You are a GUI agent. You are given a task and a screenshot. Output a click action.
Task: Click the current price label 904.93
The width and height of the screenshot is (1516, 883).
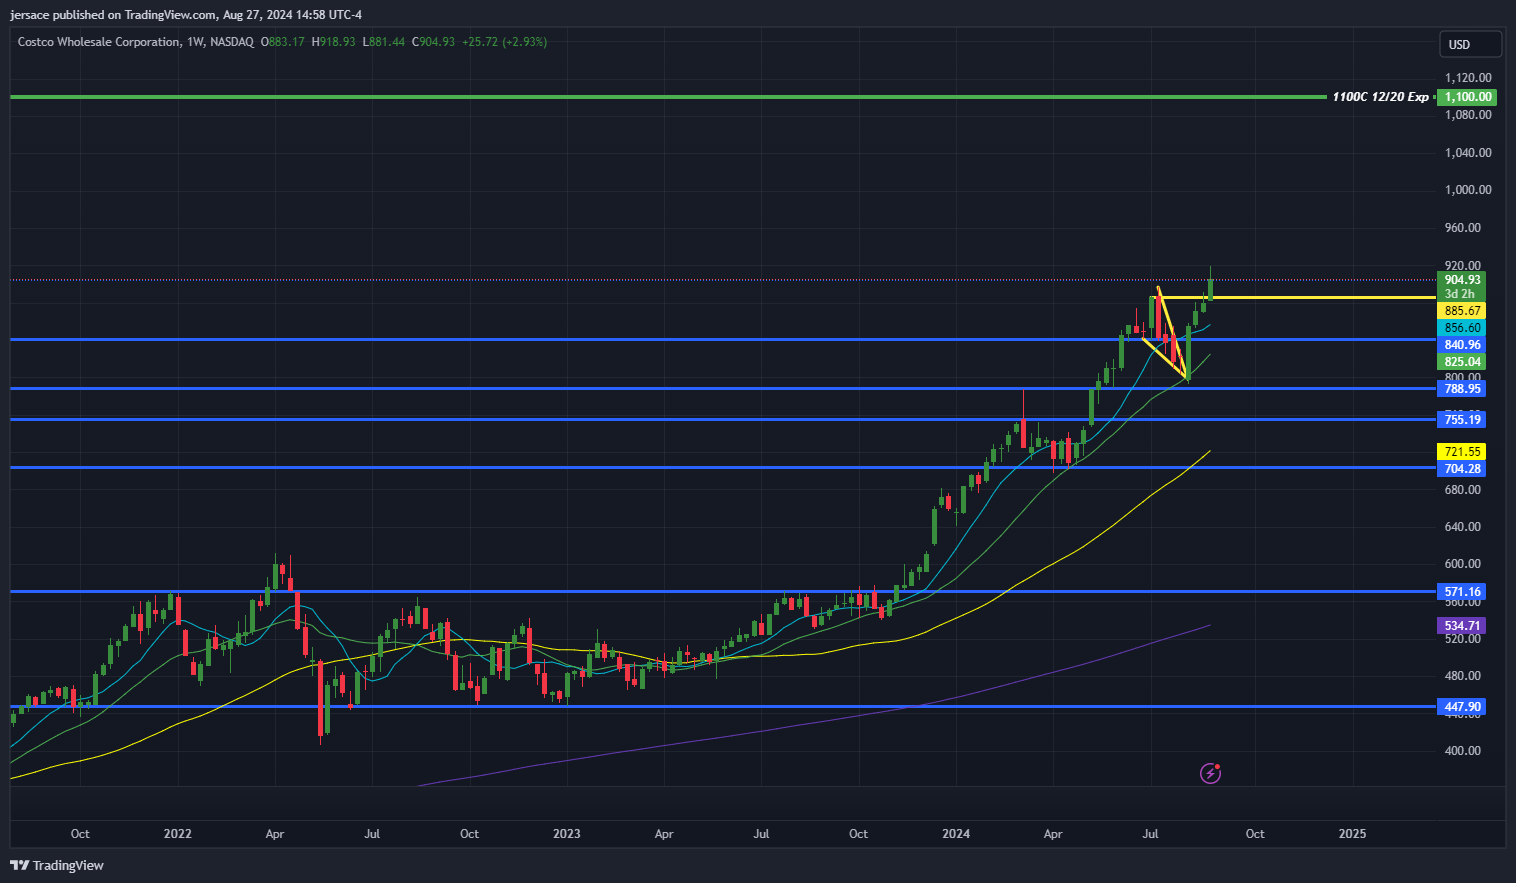click(1461, 280)
